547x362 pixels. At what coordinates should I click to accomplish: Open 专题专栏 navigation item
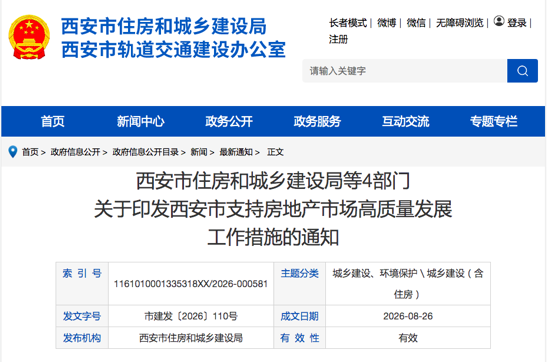pyautogui.click(x=494, y=121)
